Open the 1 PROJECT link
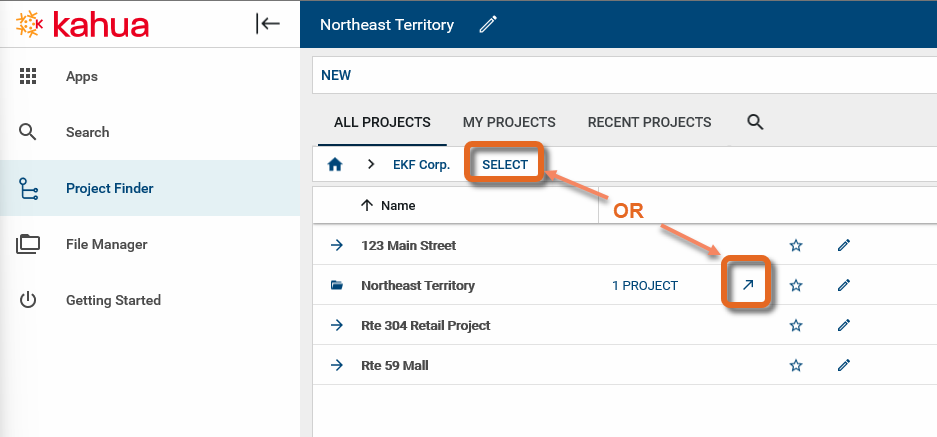The width and height of the screenshot is (937, 437). [645, 285]
